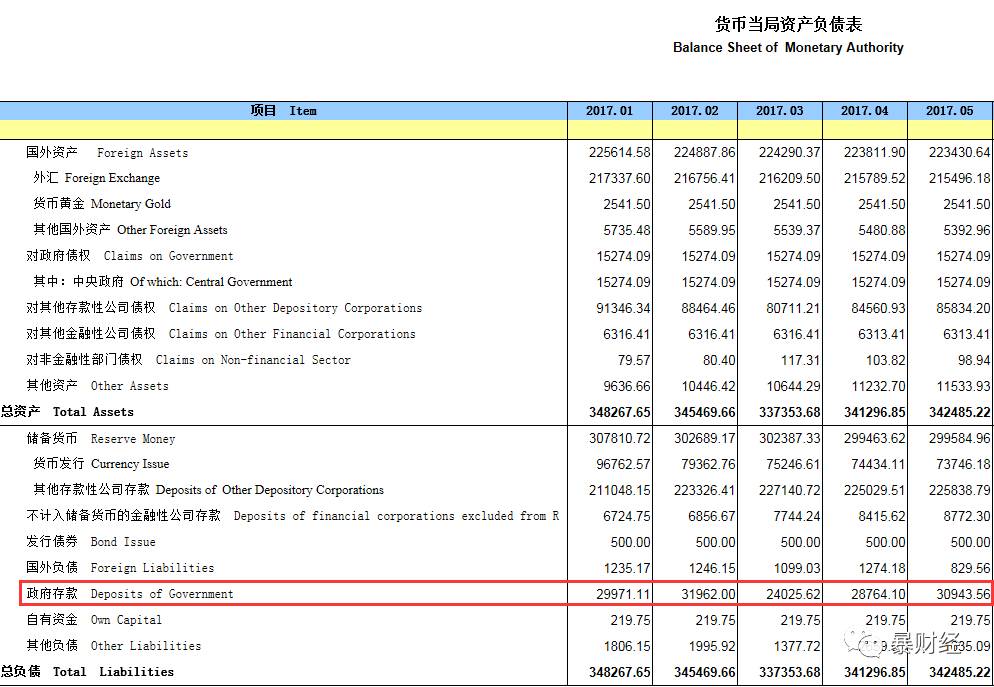Select Deposits of Government value 31962.00
Image resolution: width=994 pixels, height=687 pixels.
click(708, 594)
